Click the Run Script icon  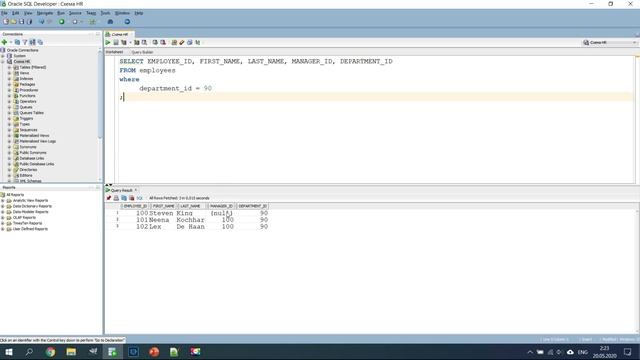pyautogui.click(x=116, y=42)
